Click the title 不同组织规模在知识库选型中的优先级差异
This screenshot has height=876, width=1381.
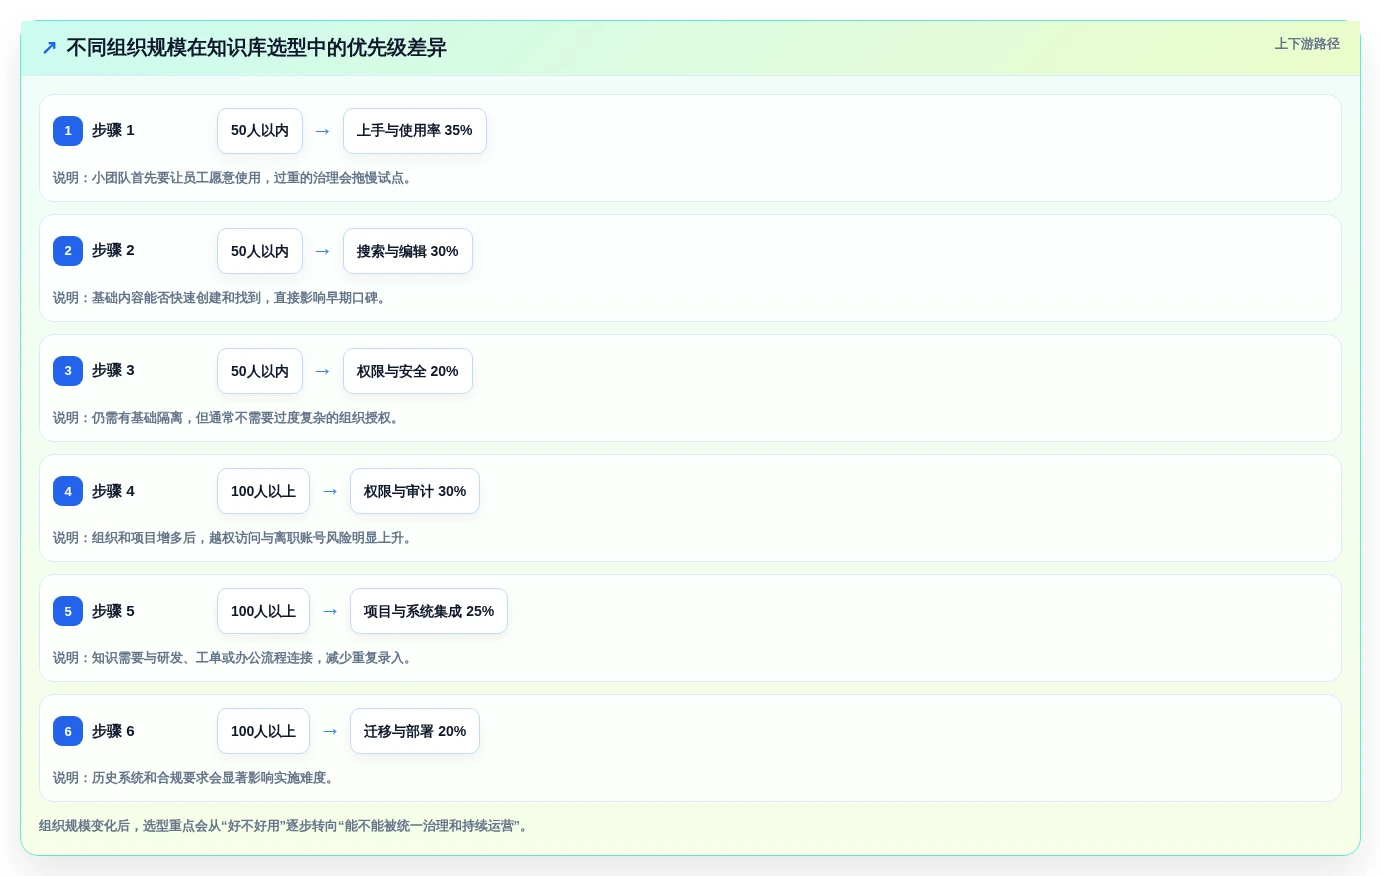click(x=256, y=48)
